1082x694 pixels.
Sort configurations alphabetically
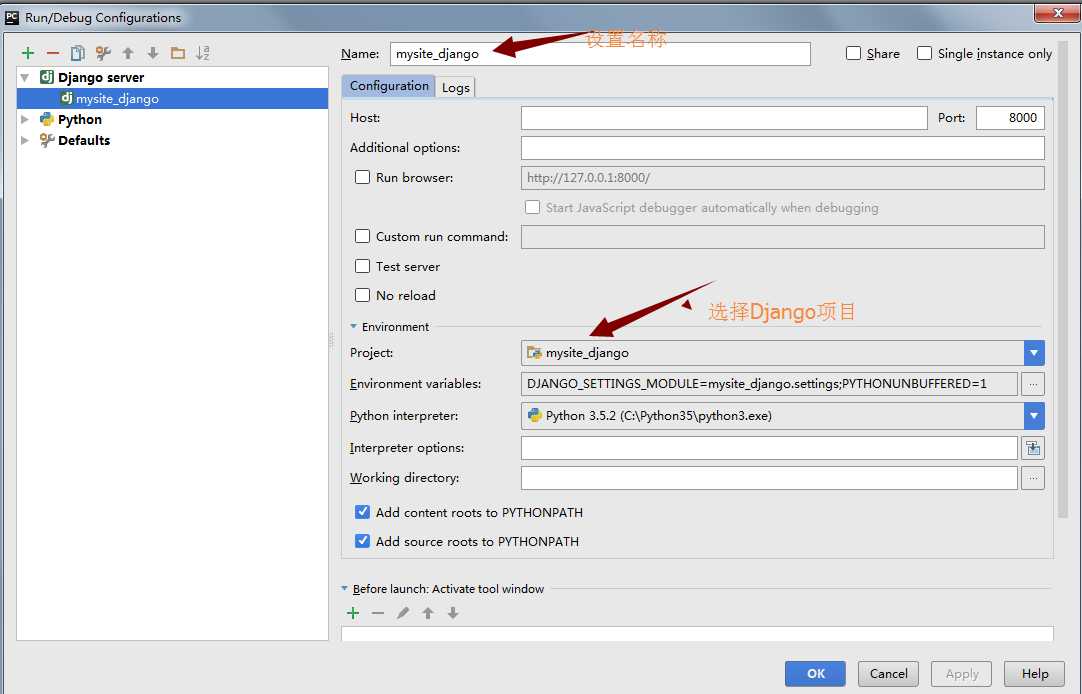point(203,53)
